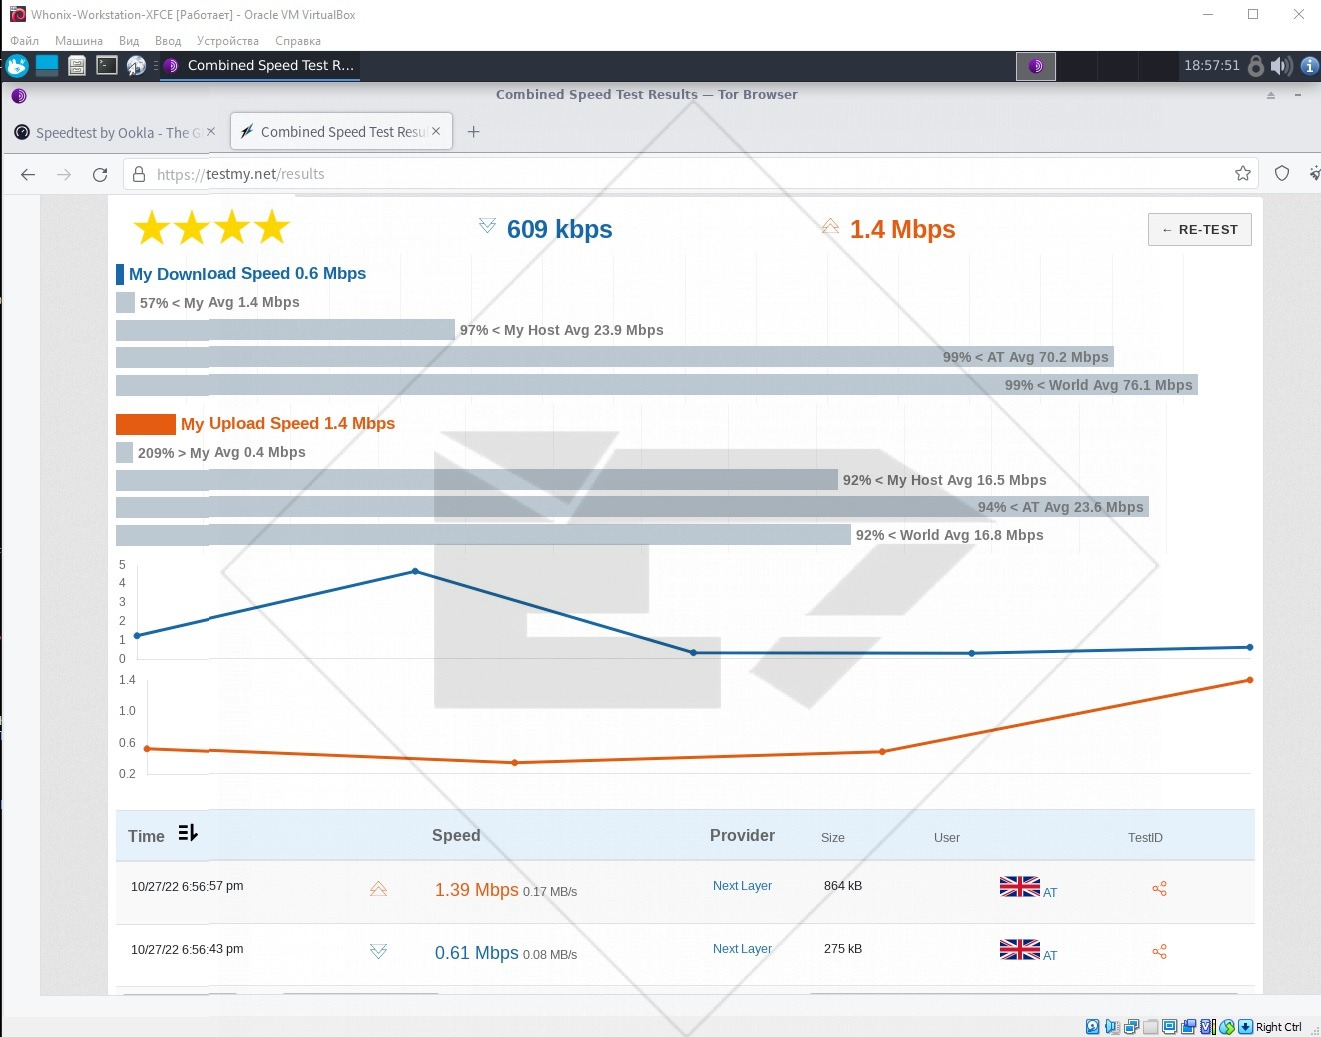The width and height of the screenshot is (1321, 1037).
Task: Click the download arrow icon beside 0.61 Mbps
Action: tap(378, 952)
